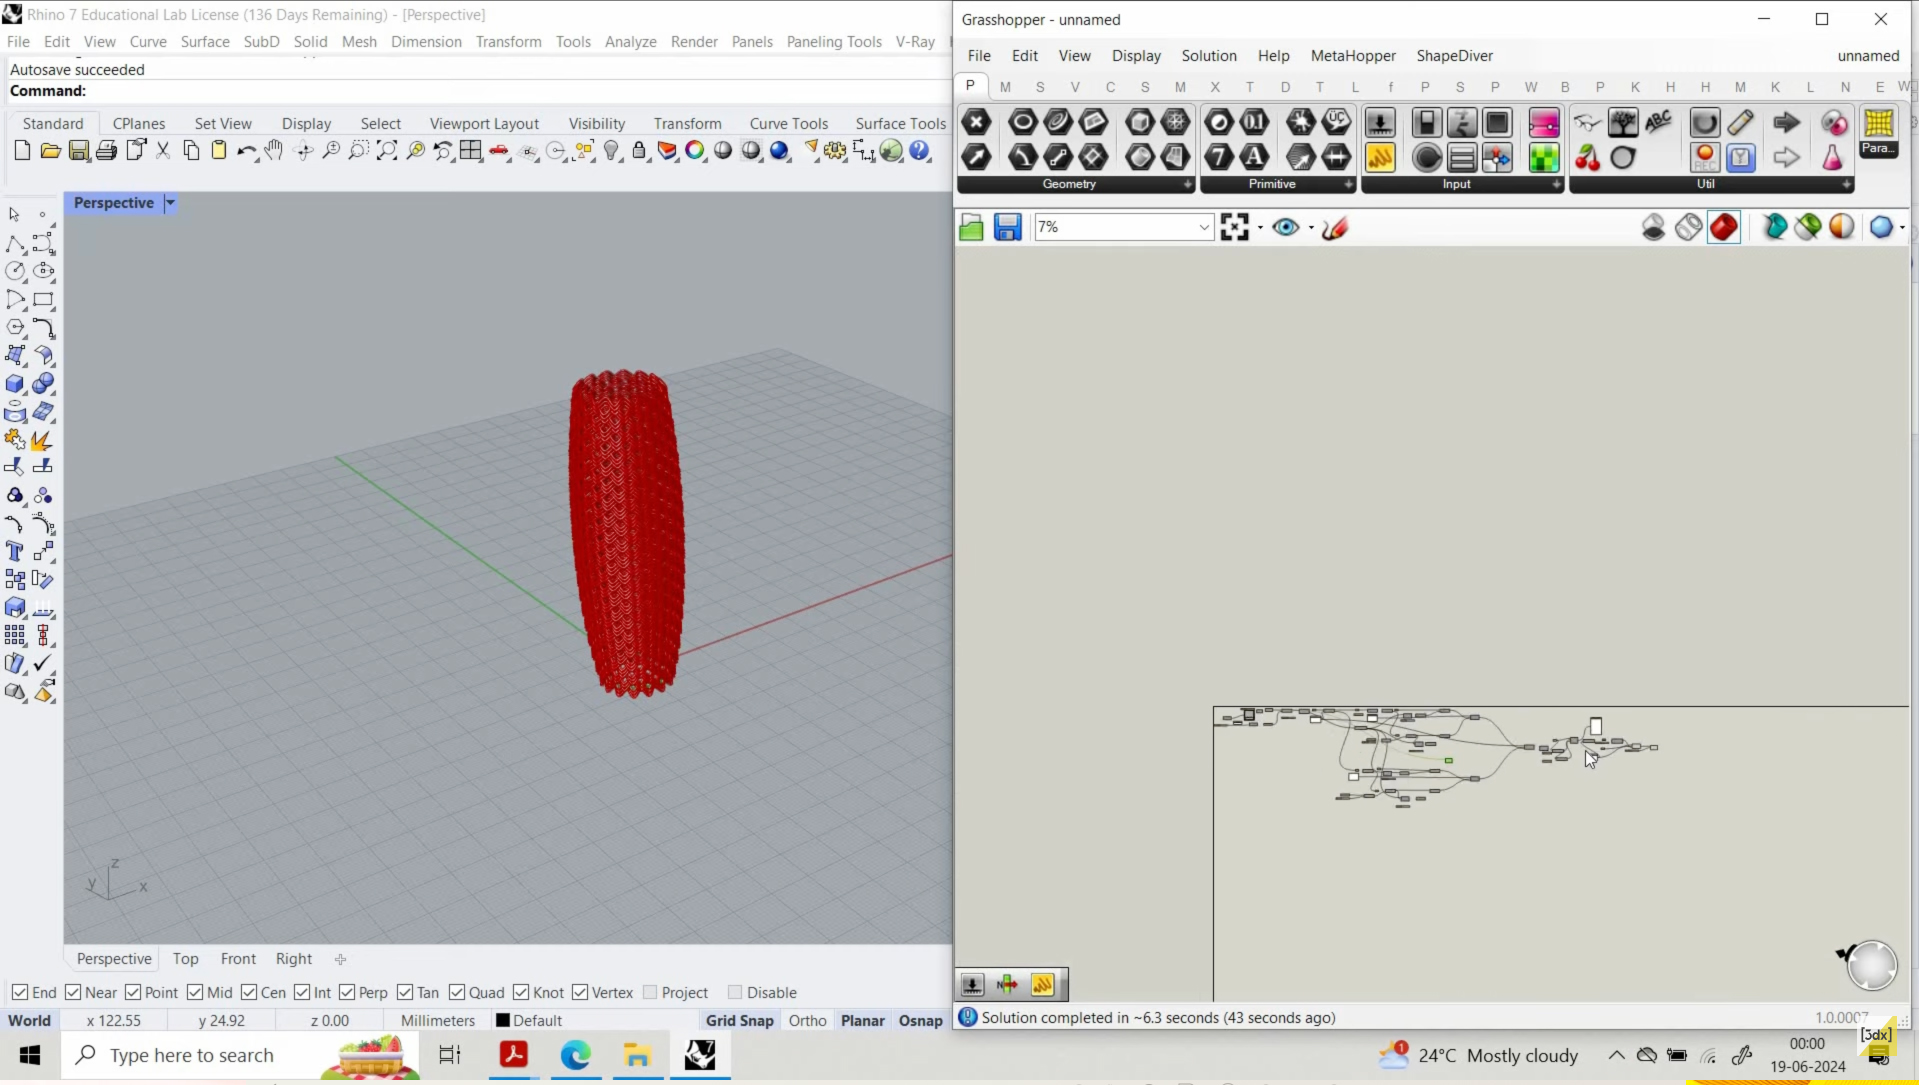This screenshot has width=1919, height=1085.
Task: Select the Gradient component in Input panel
Action: pyautogui.click(x=1543, y=123)
